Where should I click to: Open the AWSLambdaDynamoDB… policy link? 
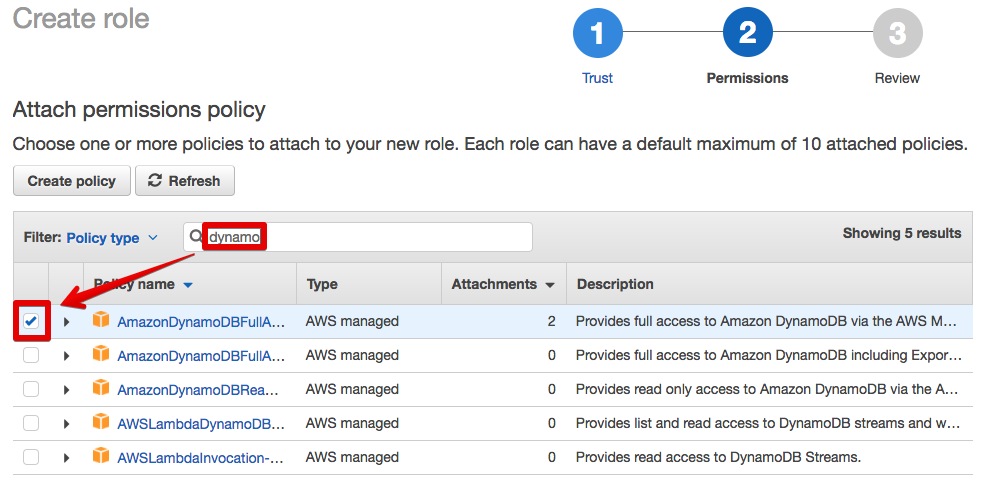pos(201,424)
